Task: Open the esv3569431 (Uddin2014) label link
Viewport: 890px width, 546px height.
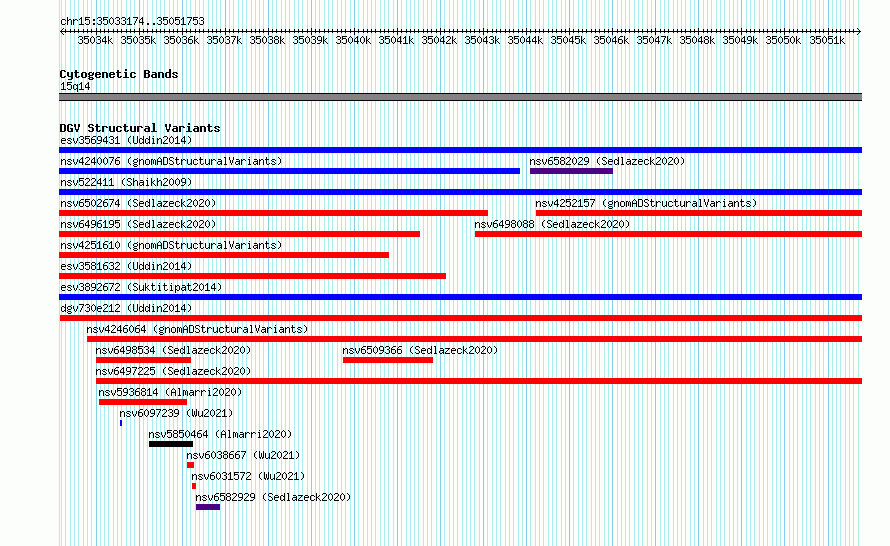Action: coord(126,140)
